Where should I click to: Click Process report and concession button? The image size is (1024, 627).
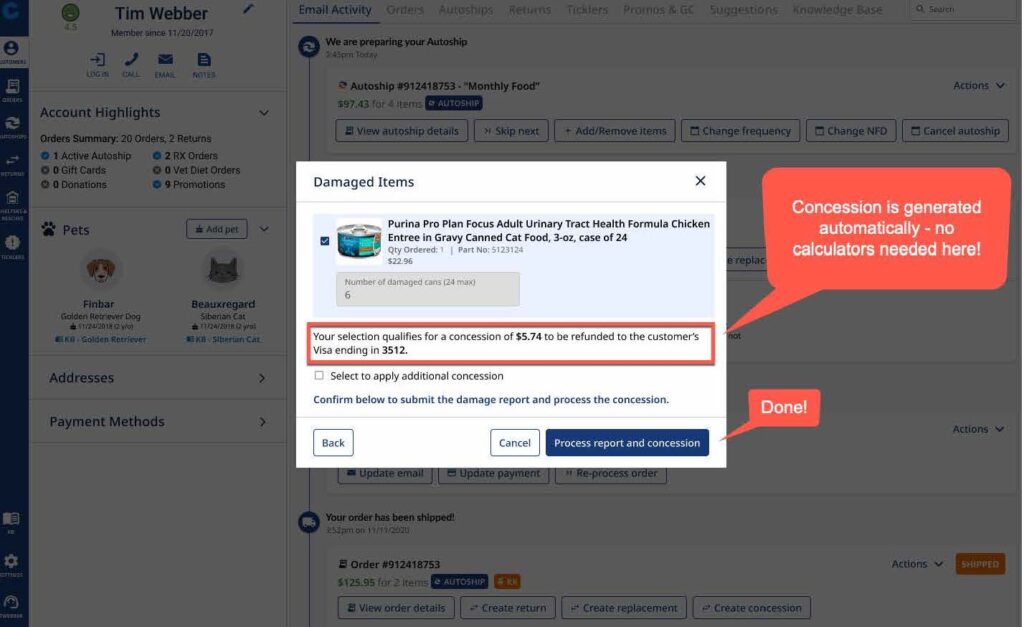point(627,443)
